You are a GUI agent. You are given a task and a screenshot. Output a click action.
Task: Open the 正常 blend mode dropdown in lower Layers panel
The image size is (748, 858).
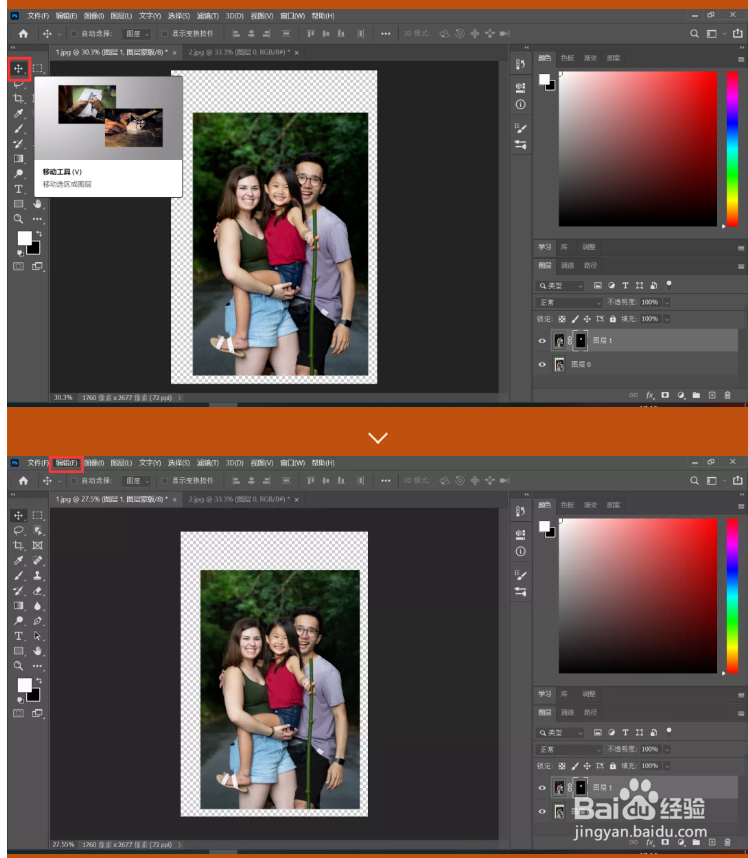(569, 750)
